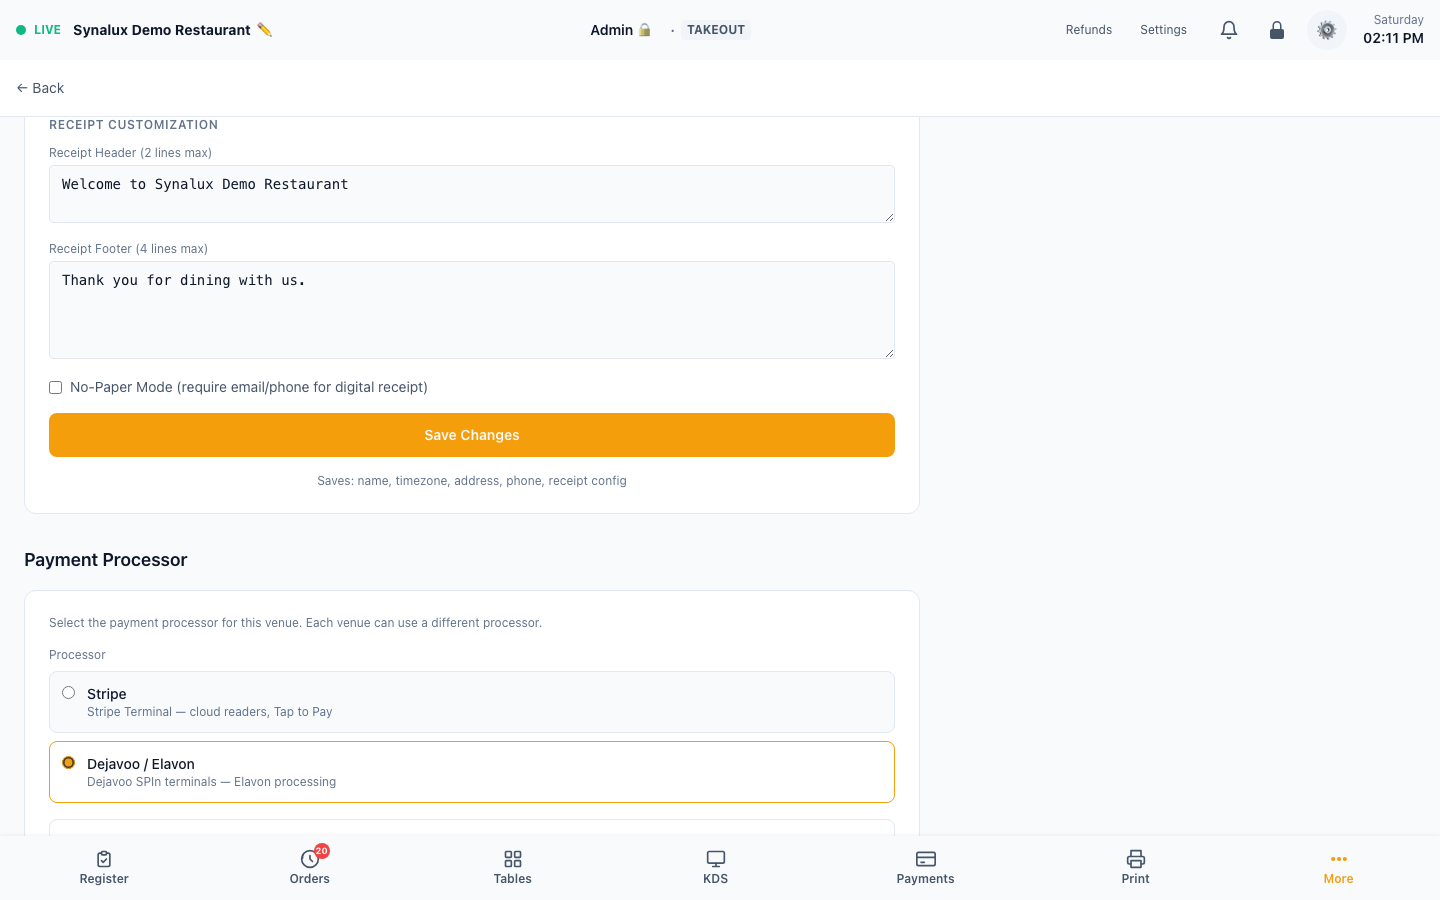Viewport: 1440px width, 900px height.
Task: Go Back to previous page
Action: (40, 88)
